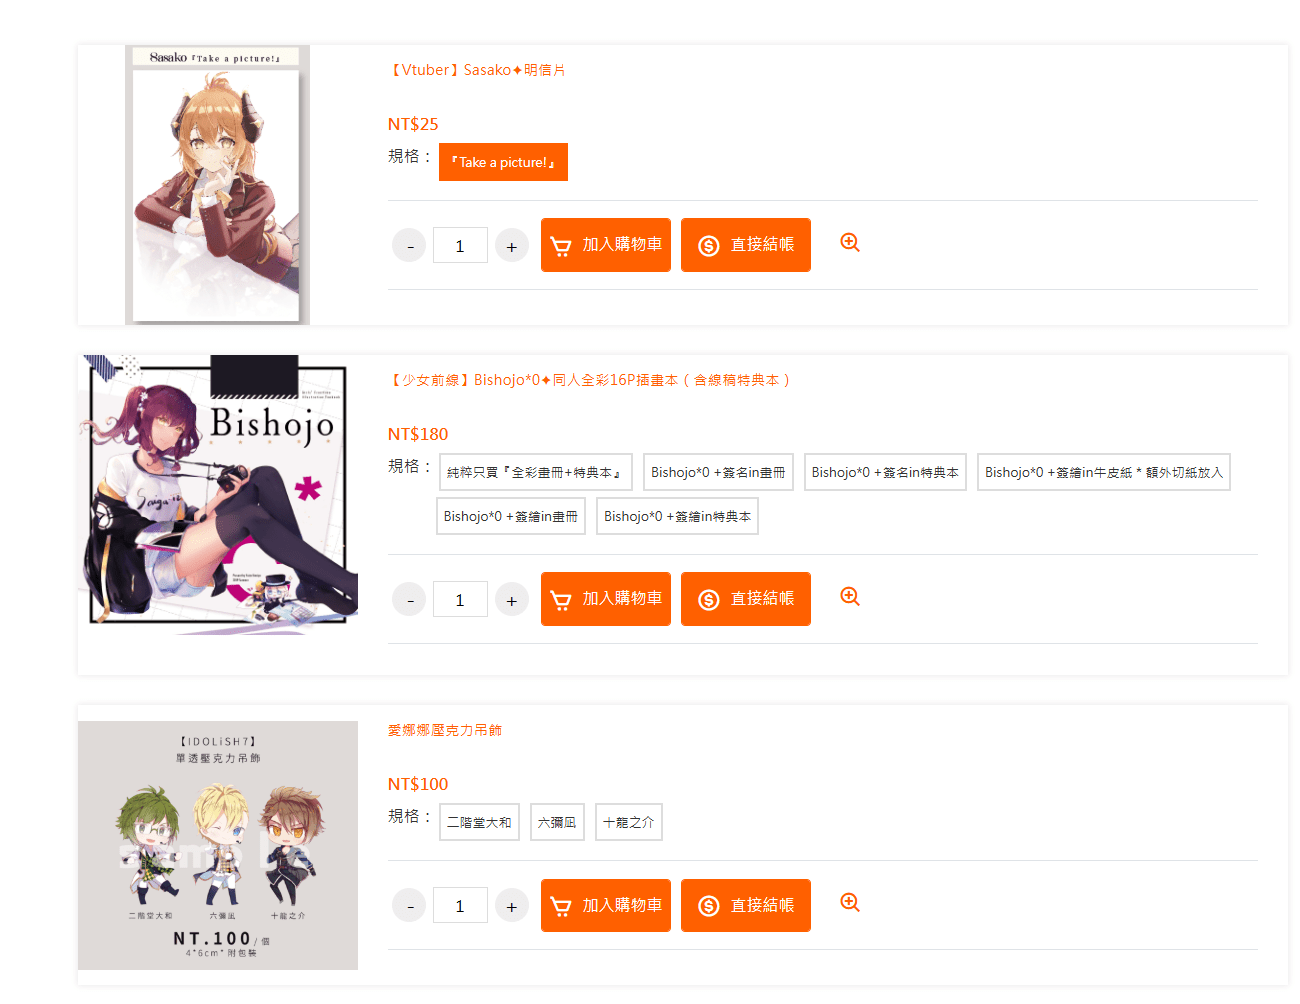Select the 『Take a picture!』 variant

(x=503, y=162)
